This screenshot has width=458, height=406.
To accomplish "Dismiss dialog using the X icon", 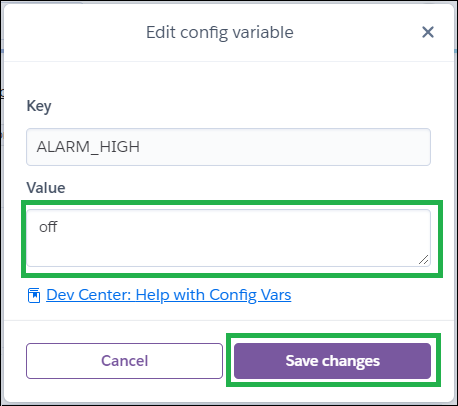I will (428, 32).
